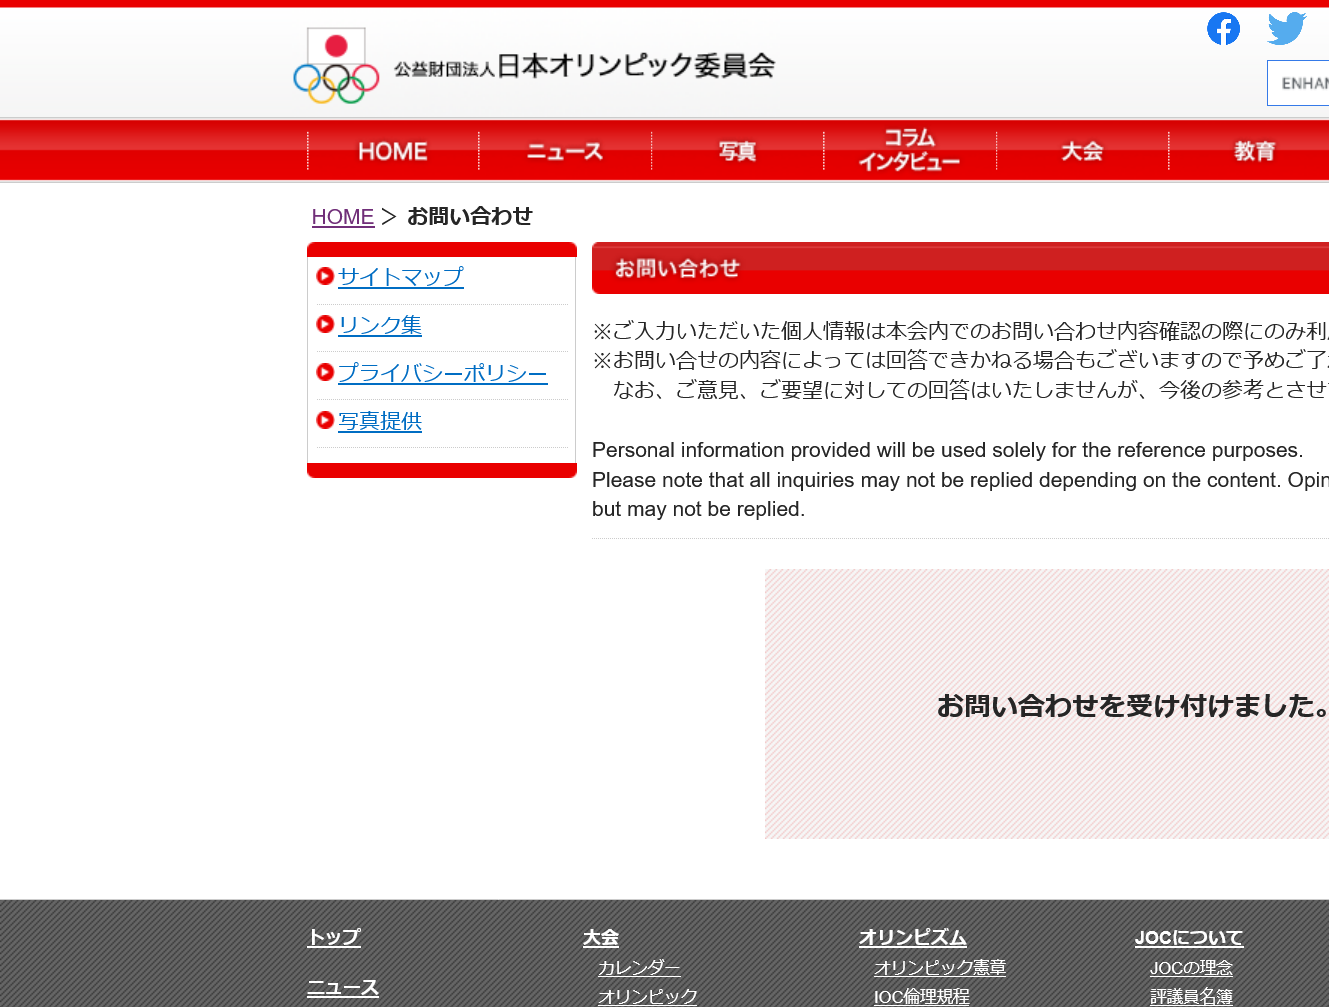Viewport: 1329px width, 1007px height.
Task: Click the お問い合わせ breadcrumb text
Action: pos(470,216)
